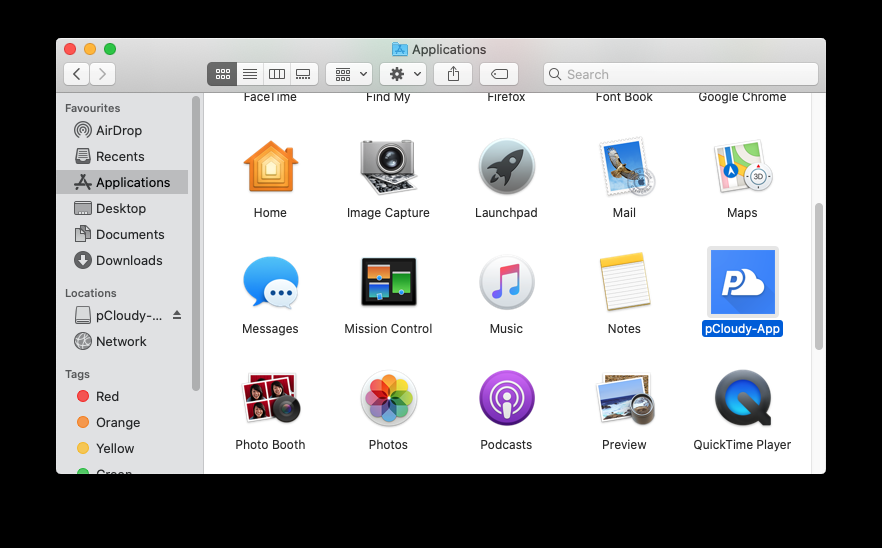882x548 pixels.
Task: Select Applications in the sidebar
Action: (x=122, y=182)
